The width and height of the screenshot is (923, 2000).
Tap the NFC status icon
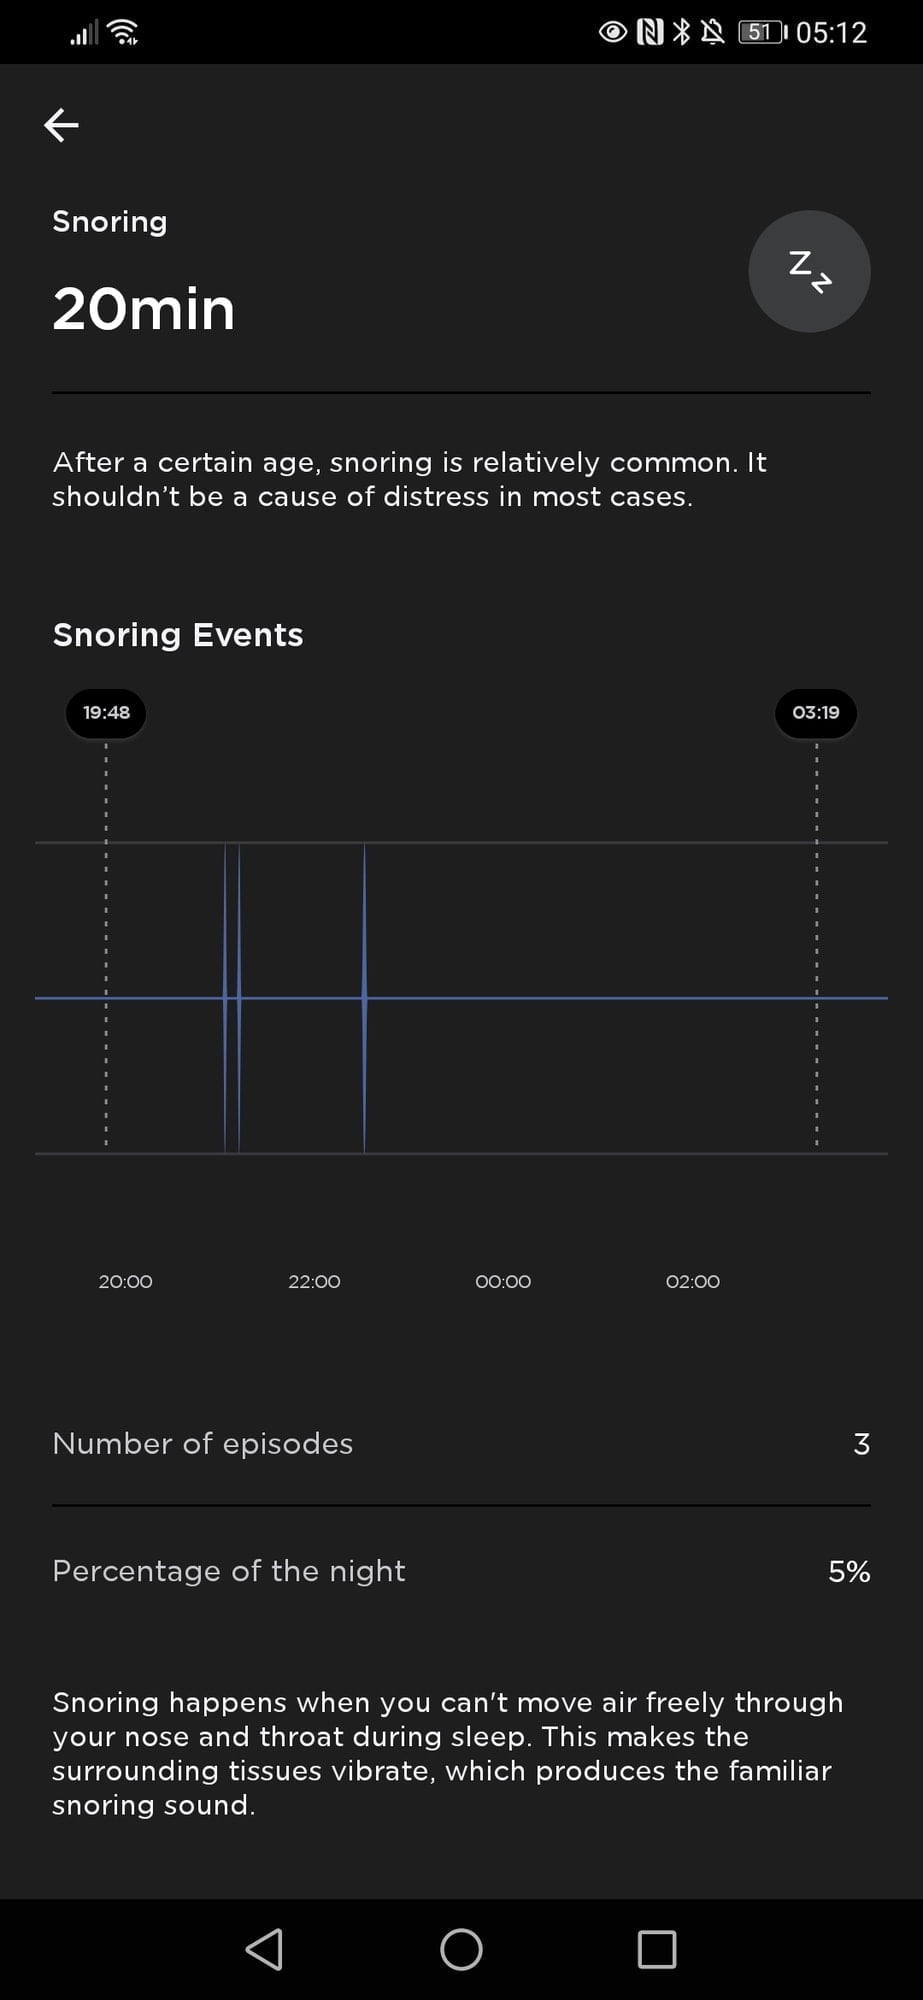(x=650, y=32)
